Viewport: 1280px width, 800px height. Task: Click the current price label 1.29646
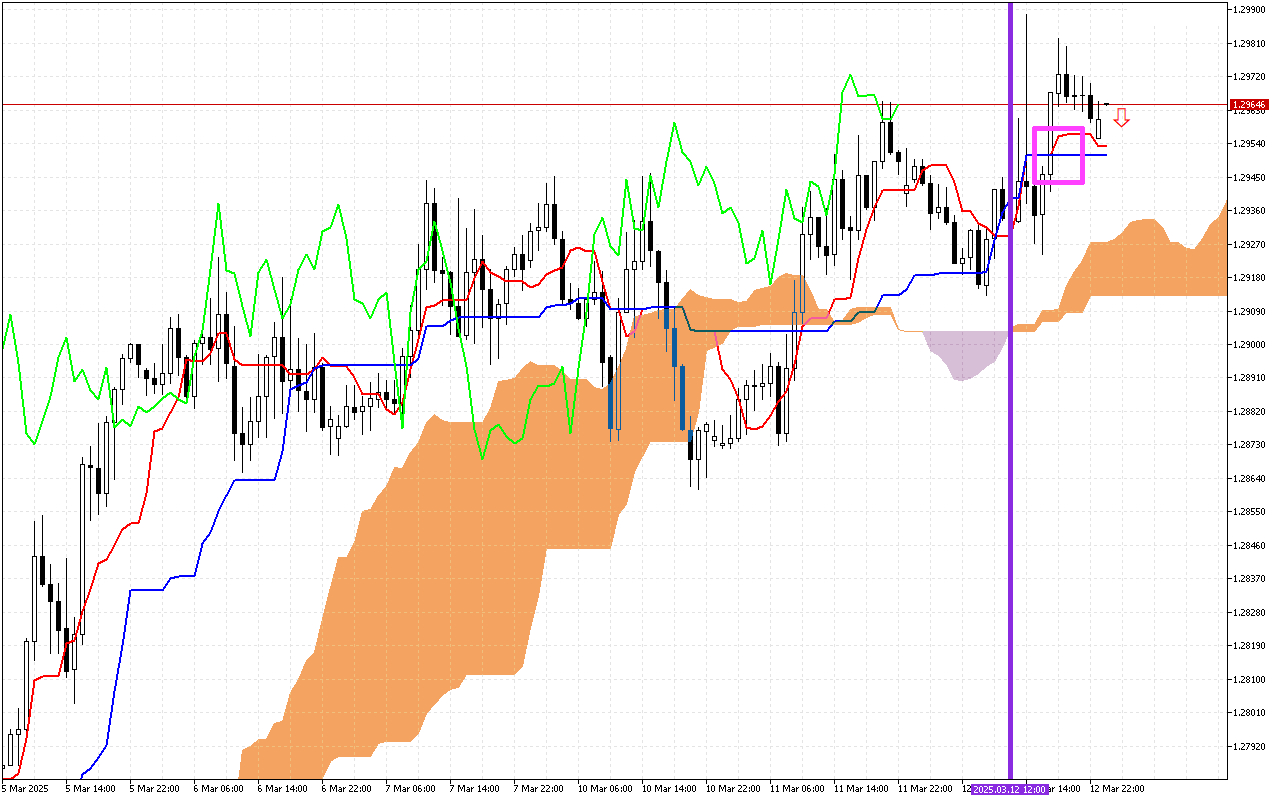[x=1250, y=104]
